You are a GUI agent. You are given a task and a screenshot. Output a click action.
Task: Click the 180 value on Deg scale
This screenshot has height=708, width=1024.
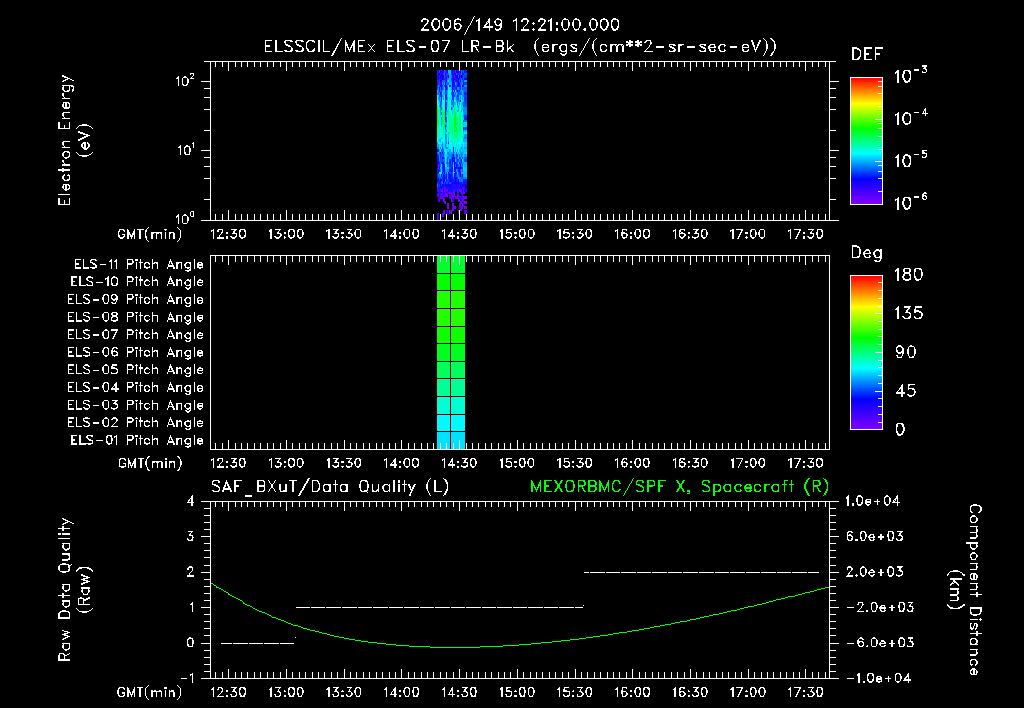[x=908, y=275]
